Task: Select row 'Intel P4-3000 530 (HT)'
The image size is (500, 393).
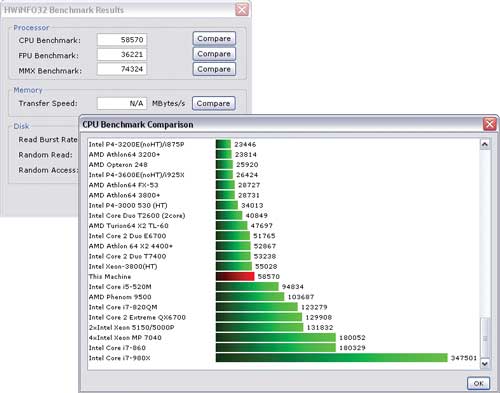Action: [283, 205]
